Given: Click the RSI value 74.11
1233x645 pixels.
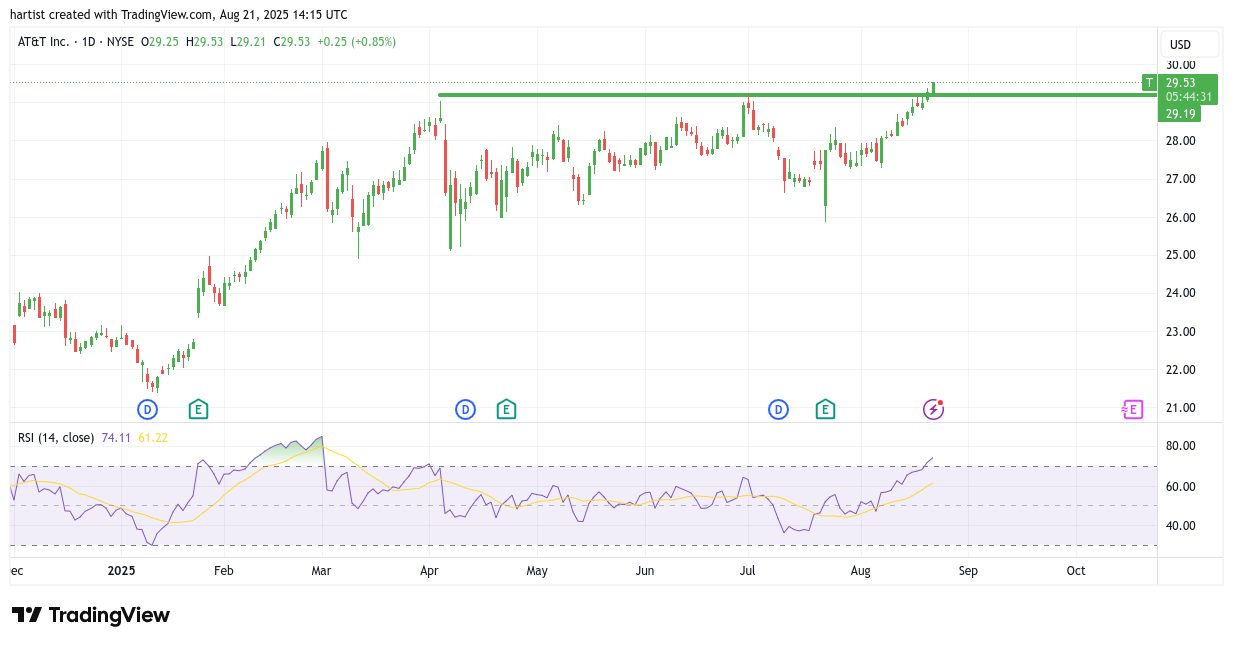Looking at the screenshot, I should click(116, 438).
